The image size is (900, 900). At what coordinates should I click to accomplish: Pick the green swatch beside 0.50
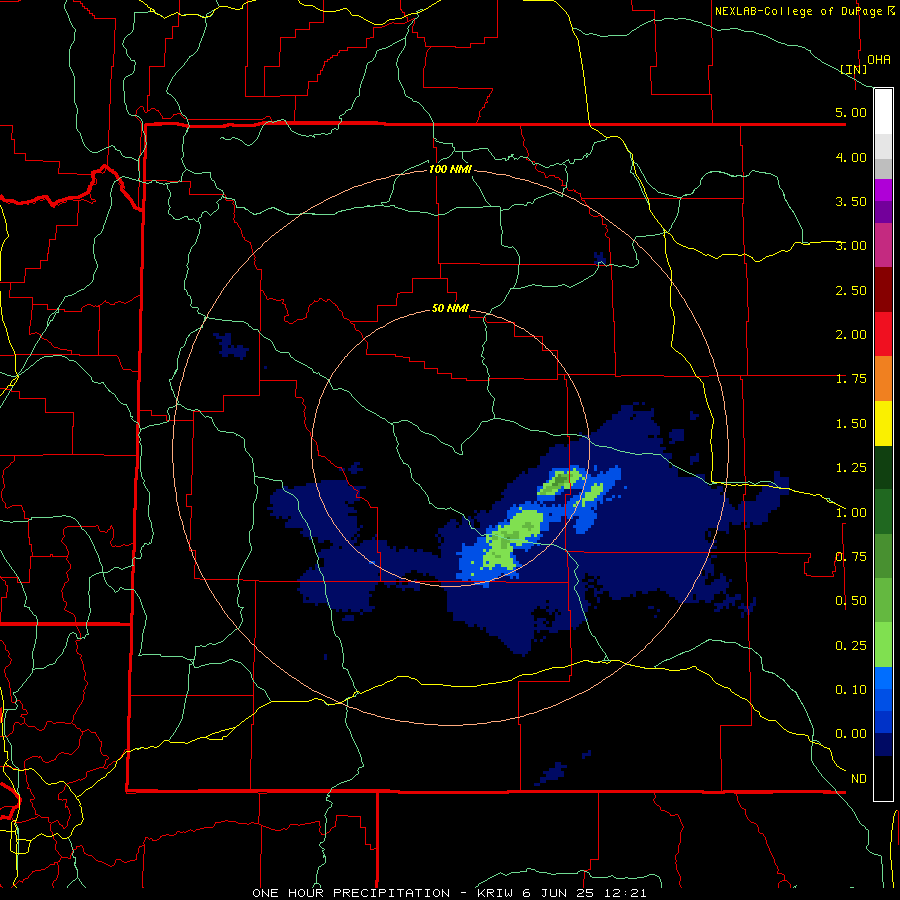[883, 601]
